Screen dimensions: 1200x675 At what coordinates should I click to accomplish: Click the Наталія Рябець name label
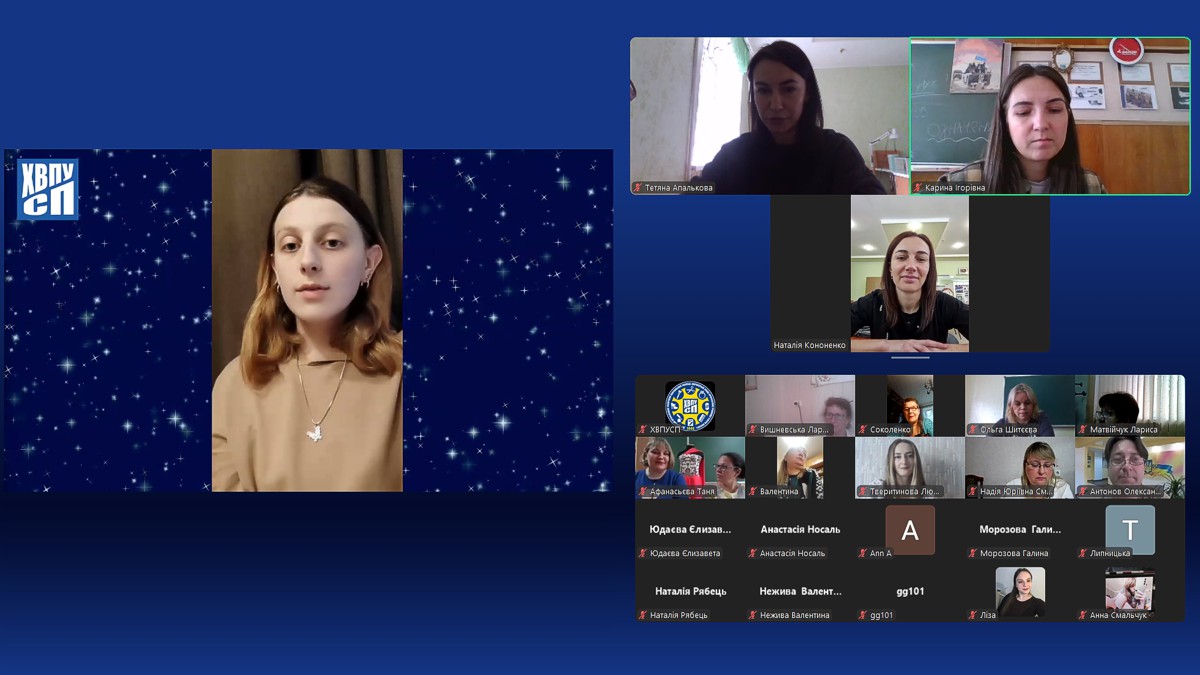(x=690, y=591)
